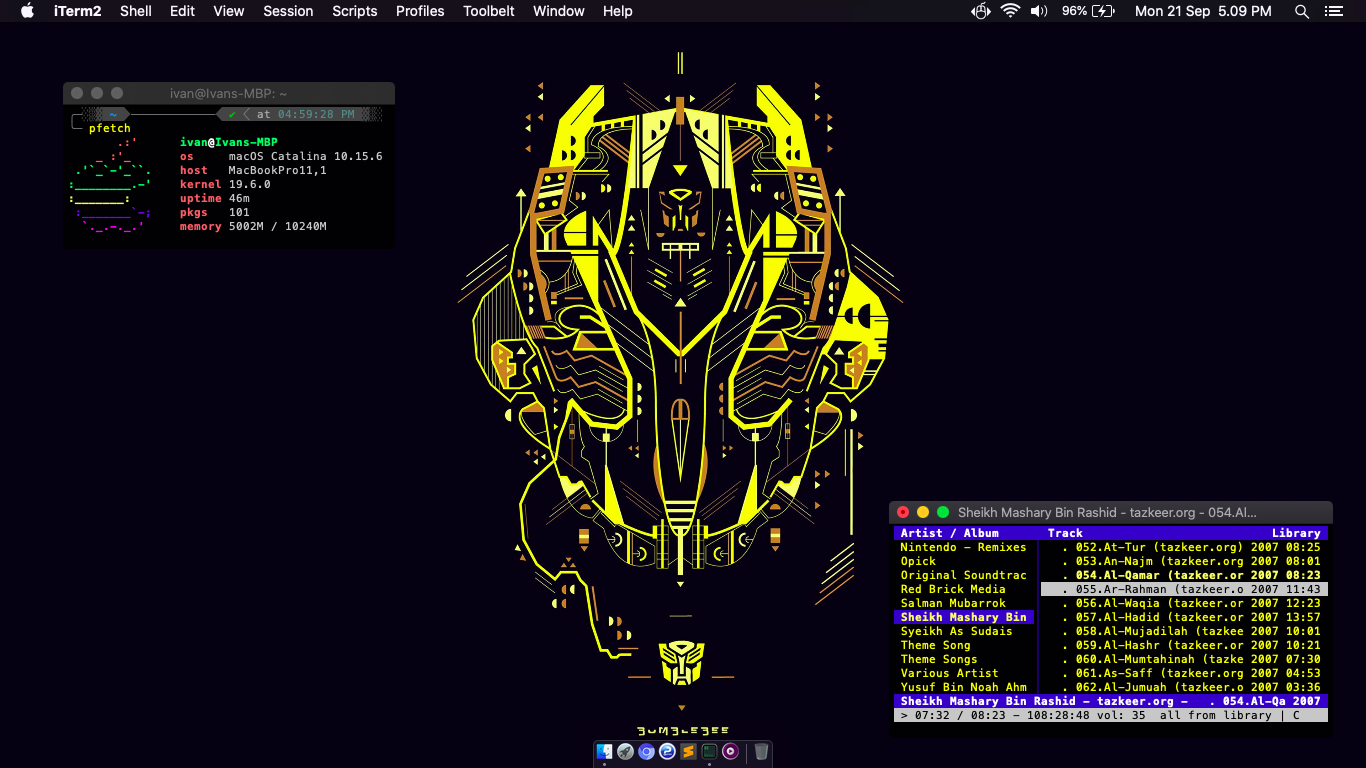
Task: Open the volume control in menu bar
Action: click(x=1039, y=11)
